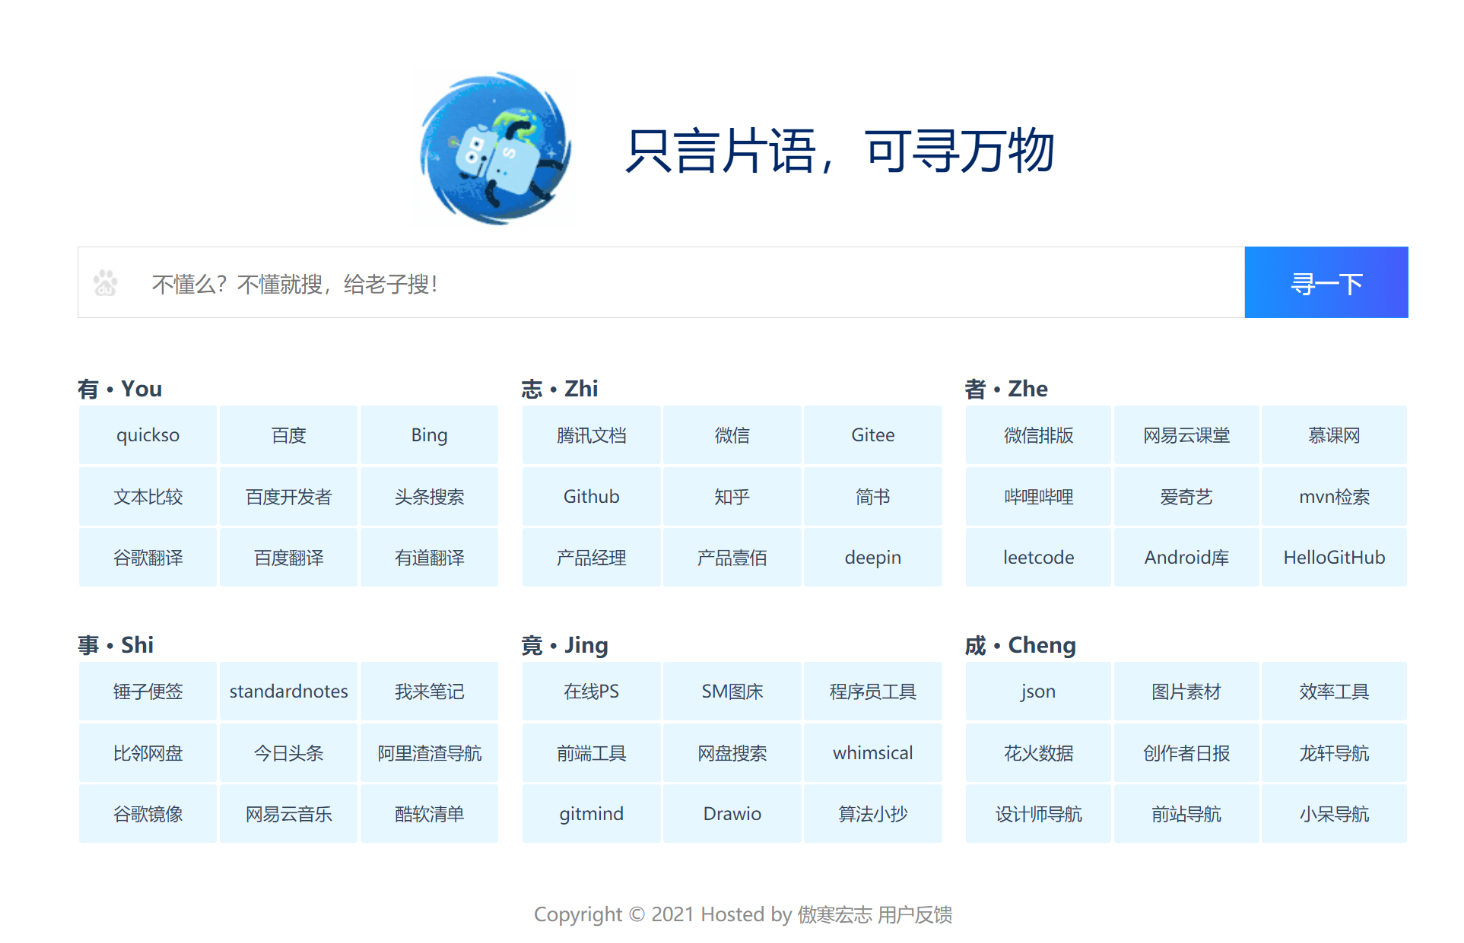Click the astronaut robot logo image
This screenshot has width=1464, height=943.
pos(495,148)
